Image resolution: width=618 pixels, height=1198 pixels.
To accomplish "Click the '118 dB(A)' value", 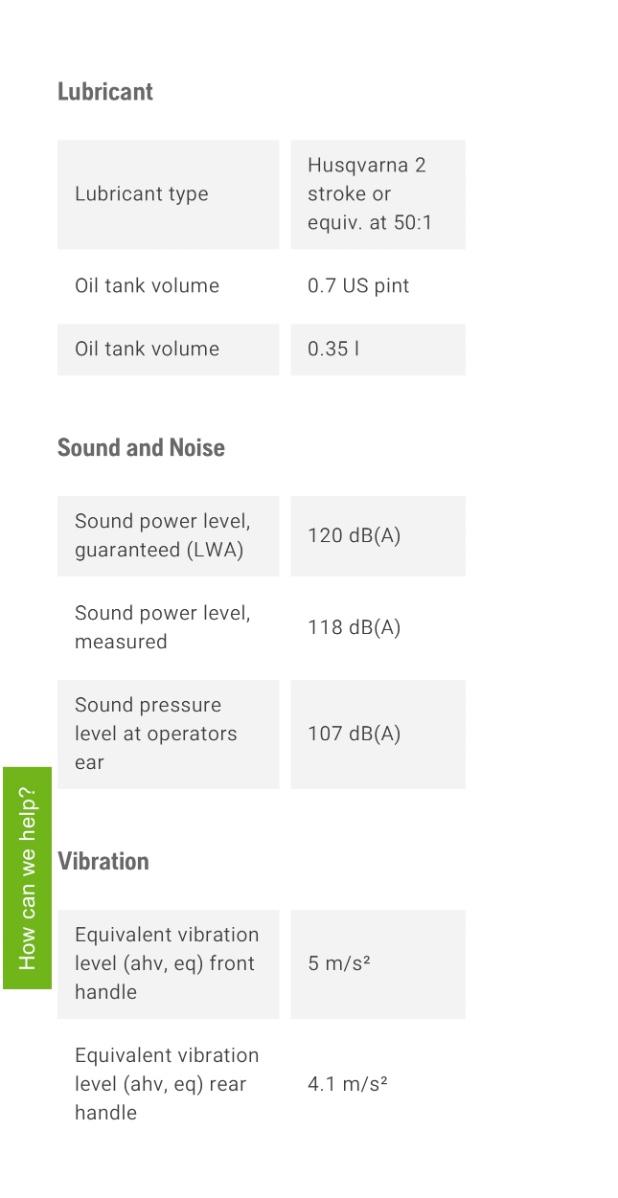I will click(x=354, y=628).
